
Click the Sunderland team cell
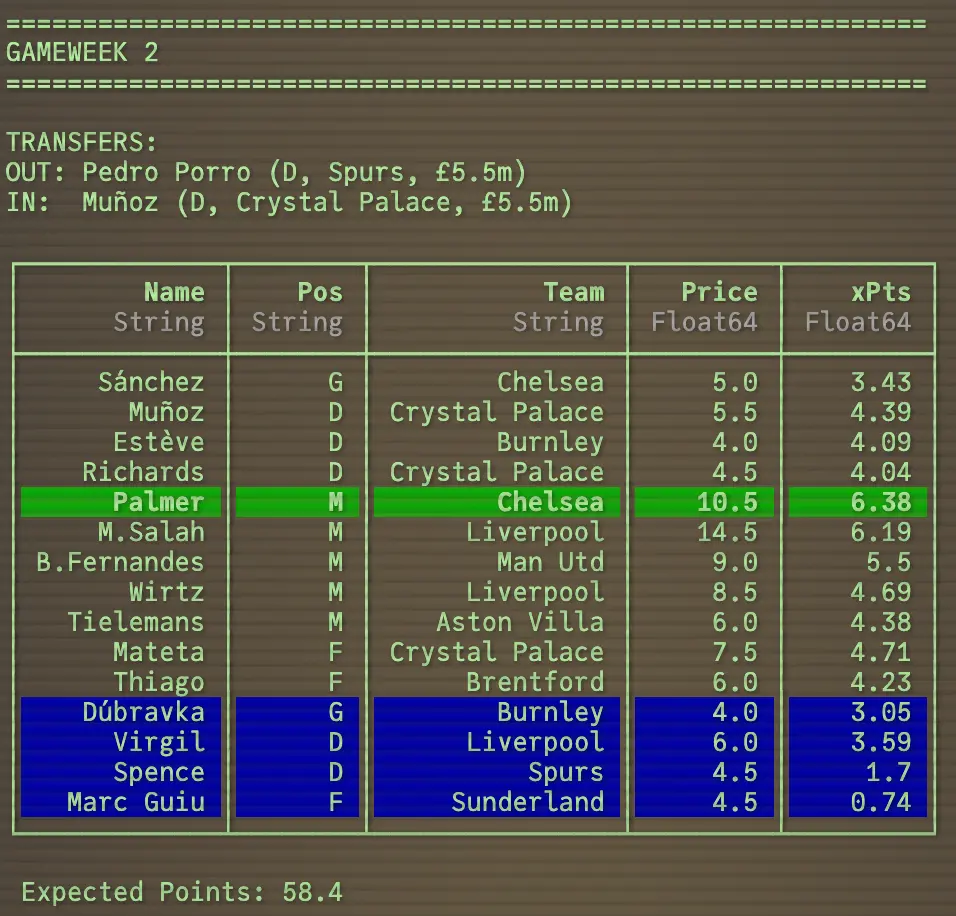497,802
